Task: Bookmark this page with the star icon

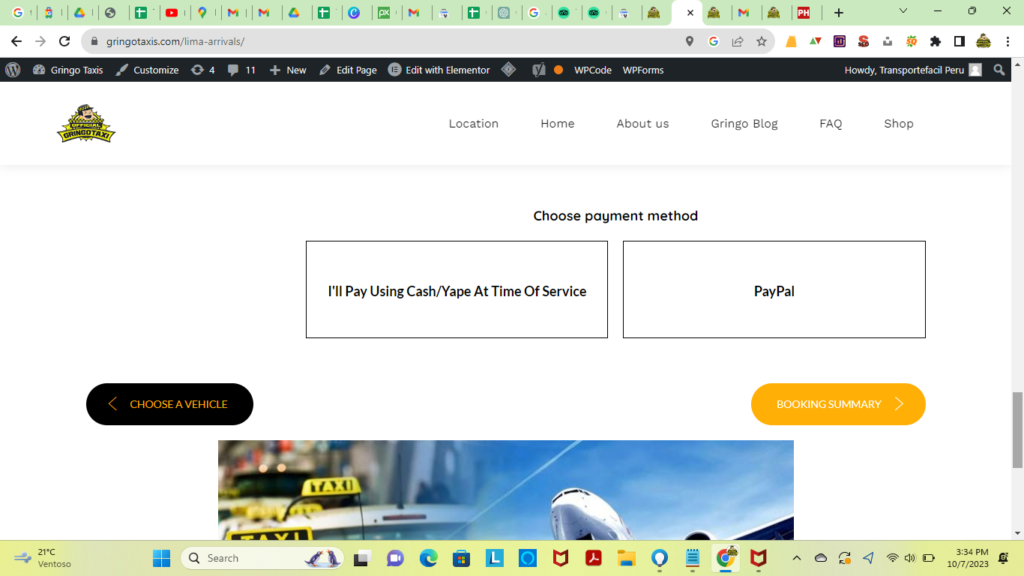Action: (761, 41)
